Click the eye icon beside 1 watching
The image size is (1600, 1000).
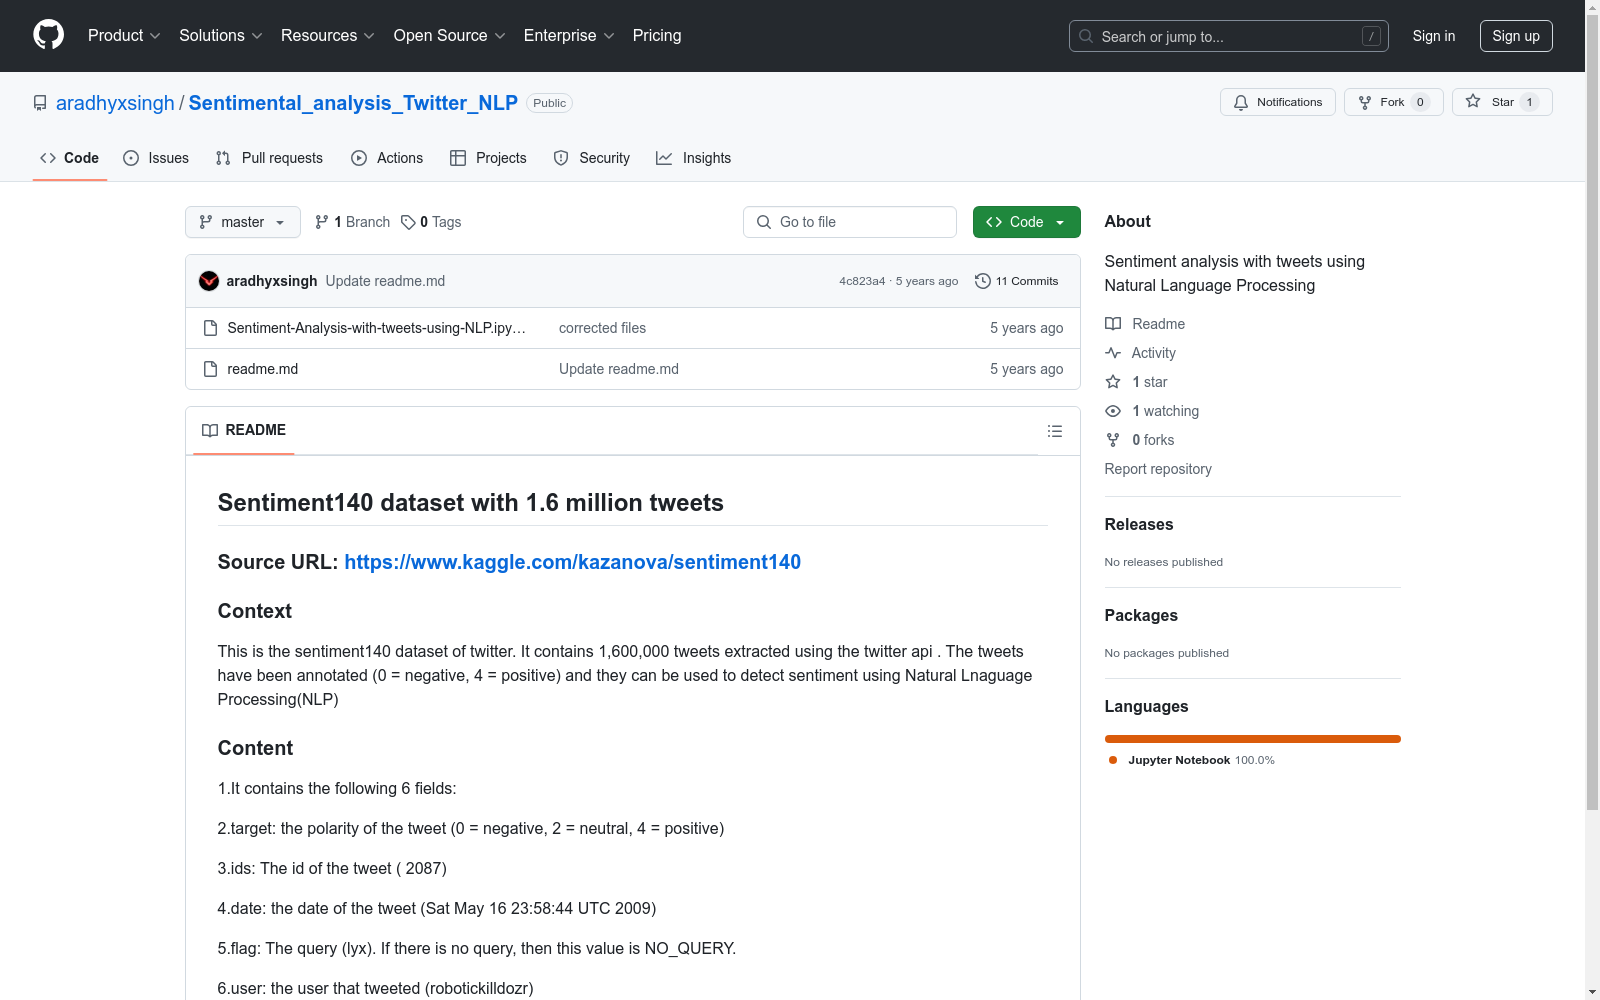pyautogui.click(x=1113, y=411)
